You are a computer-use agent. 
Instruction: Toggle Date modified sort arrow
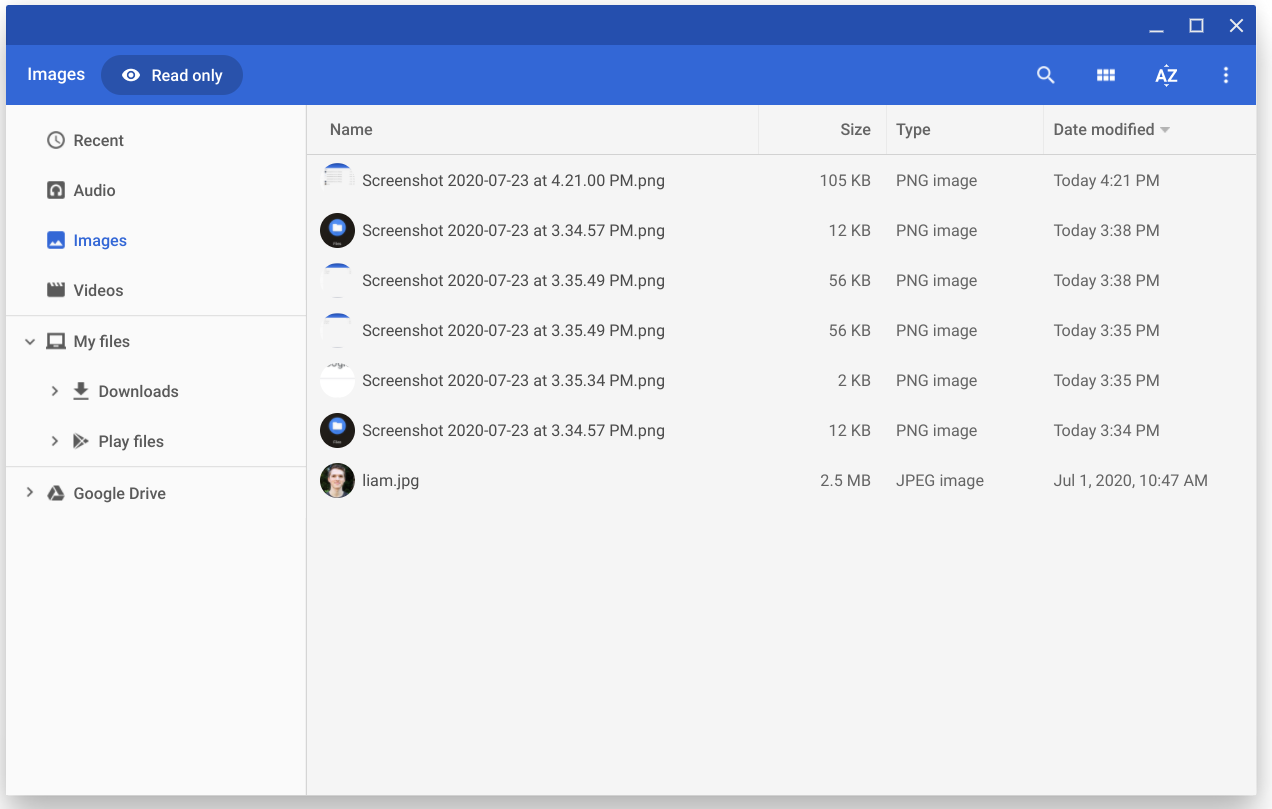(1165, 130)
